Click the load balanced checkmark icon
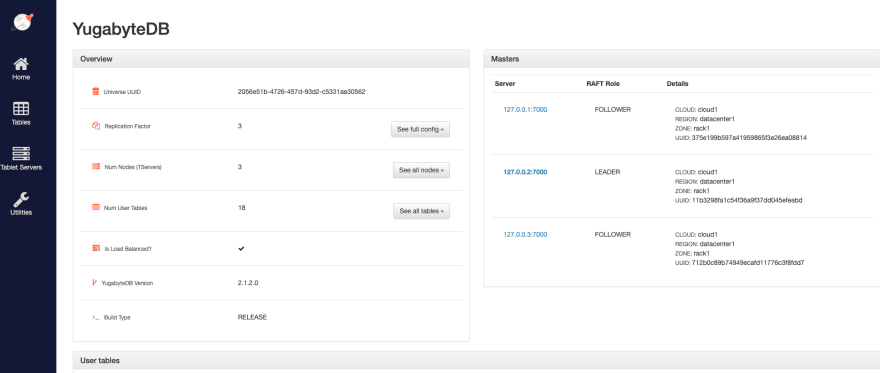Image resolution: width=880 pixels, height=373 pixels. 241,248
